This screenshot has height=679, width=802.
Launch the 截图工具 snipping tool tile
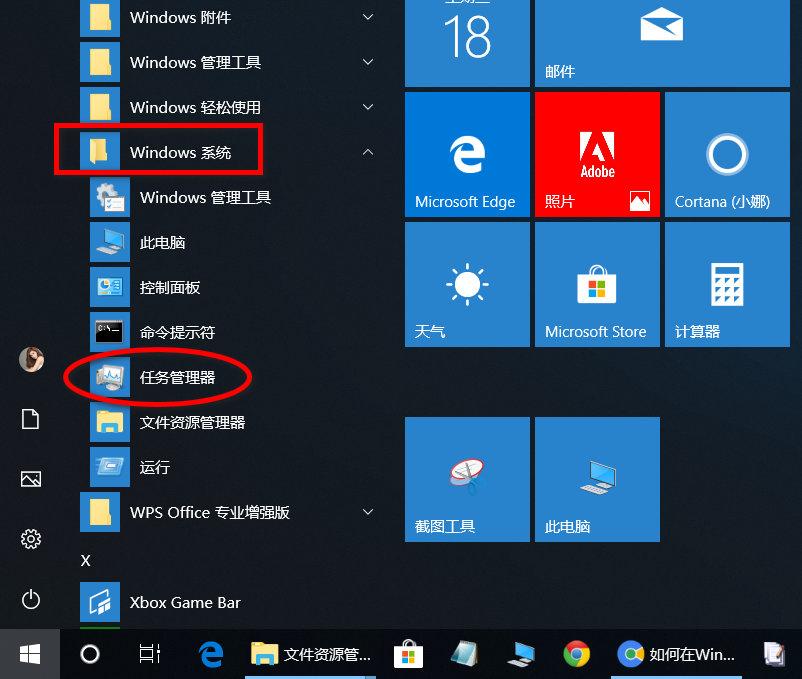[466, 479]
